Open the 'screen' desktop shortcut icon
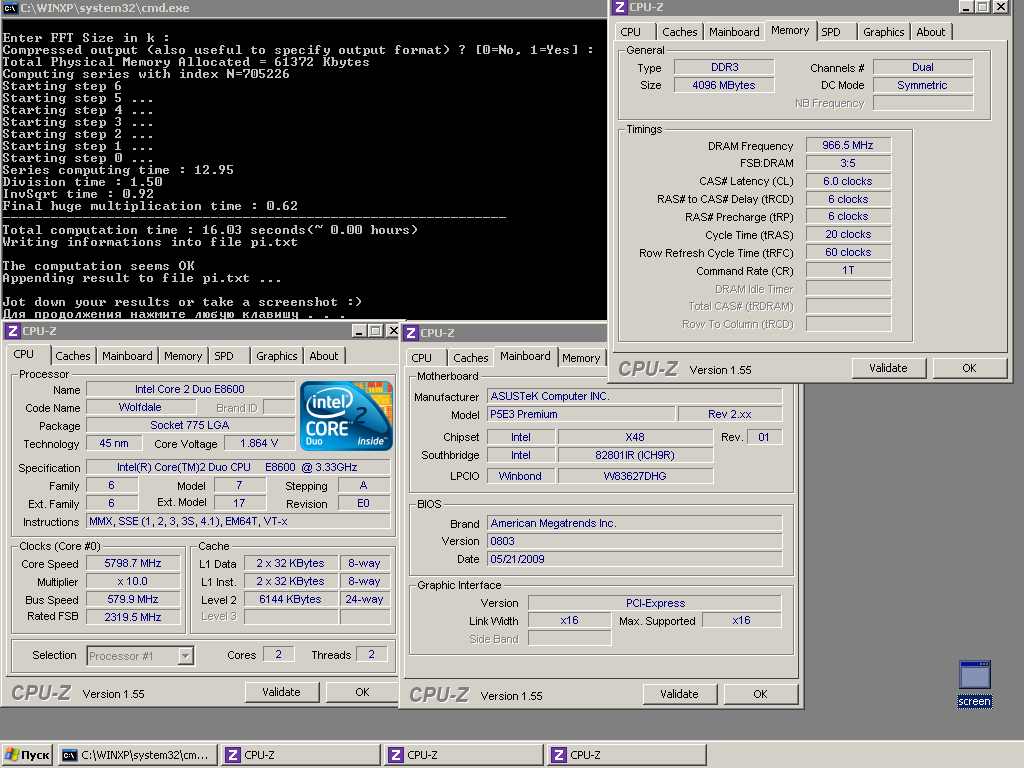Viewport: 1024px width, 768px height. pos(974,683)
